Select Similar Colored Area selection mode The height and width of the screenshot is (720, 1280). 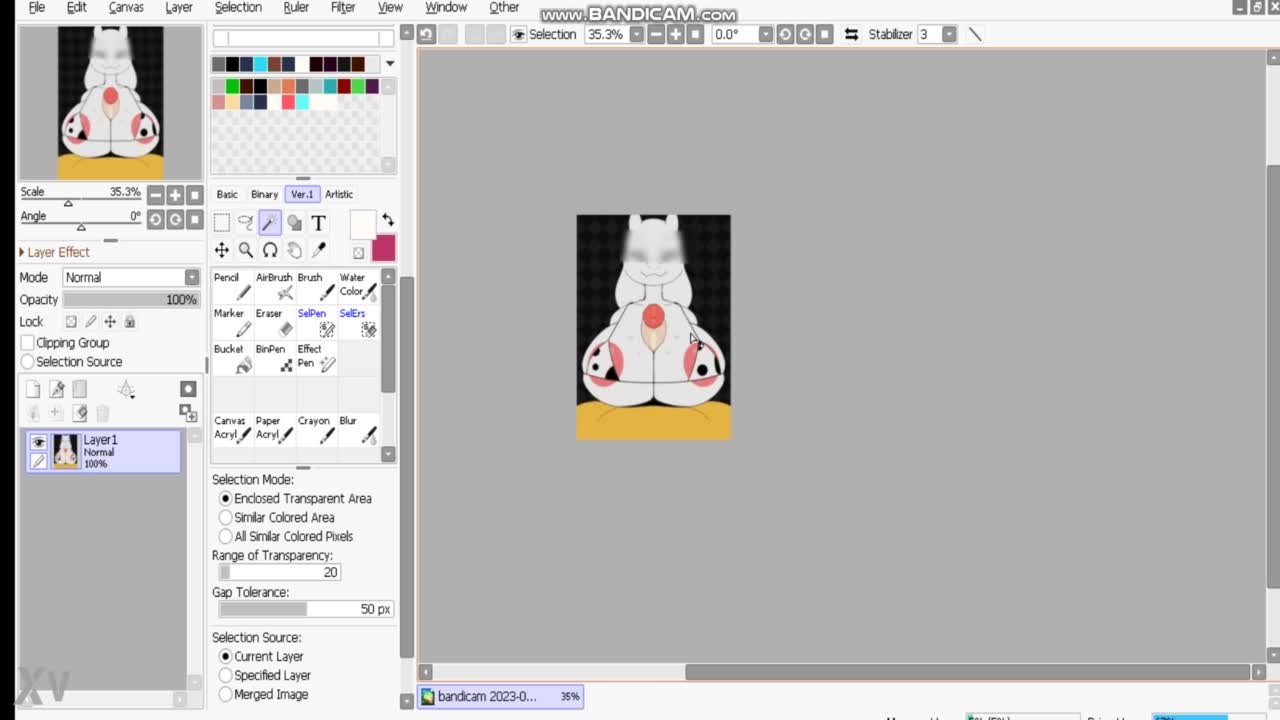tap(226, 518)
